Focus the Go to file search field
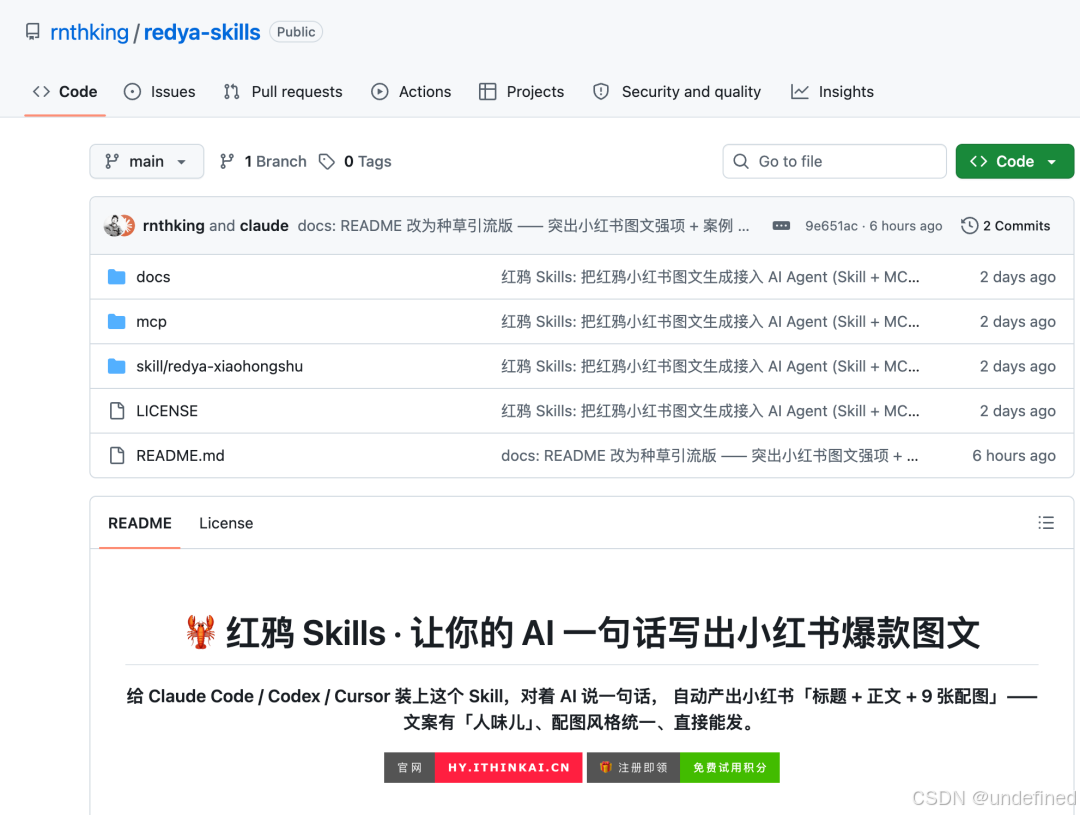The image size is (1080, 815). click(x=834, y=161)
